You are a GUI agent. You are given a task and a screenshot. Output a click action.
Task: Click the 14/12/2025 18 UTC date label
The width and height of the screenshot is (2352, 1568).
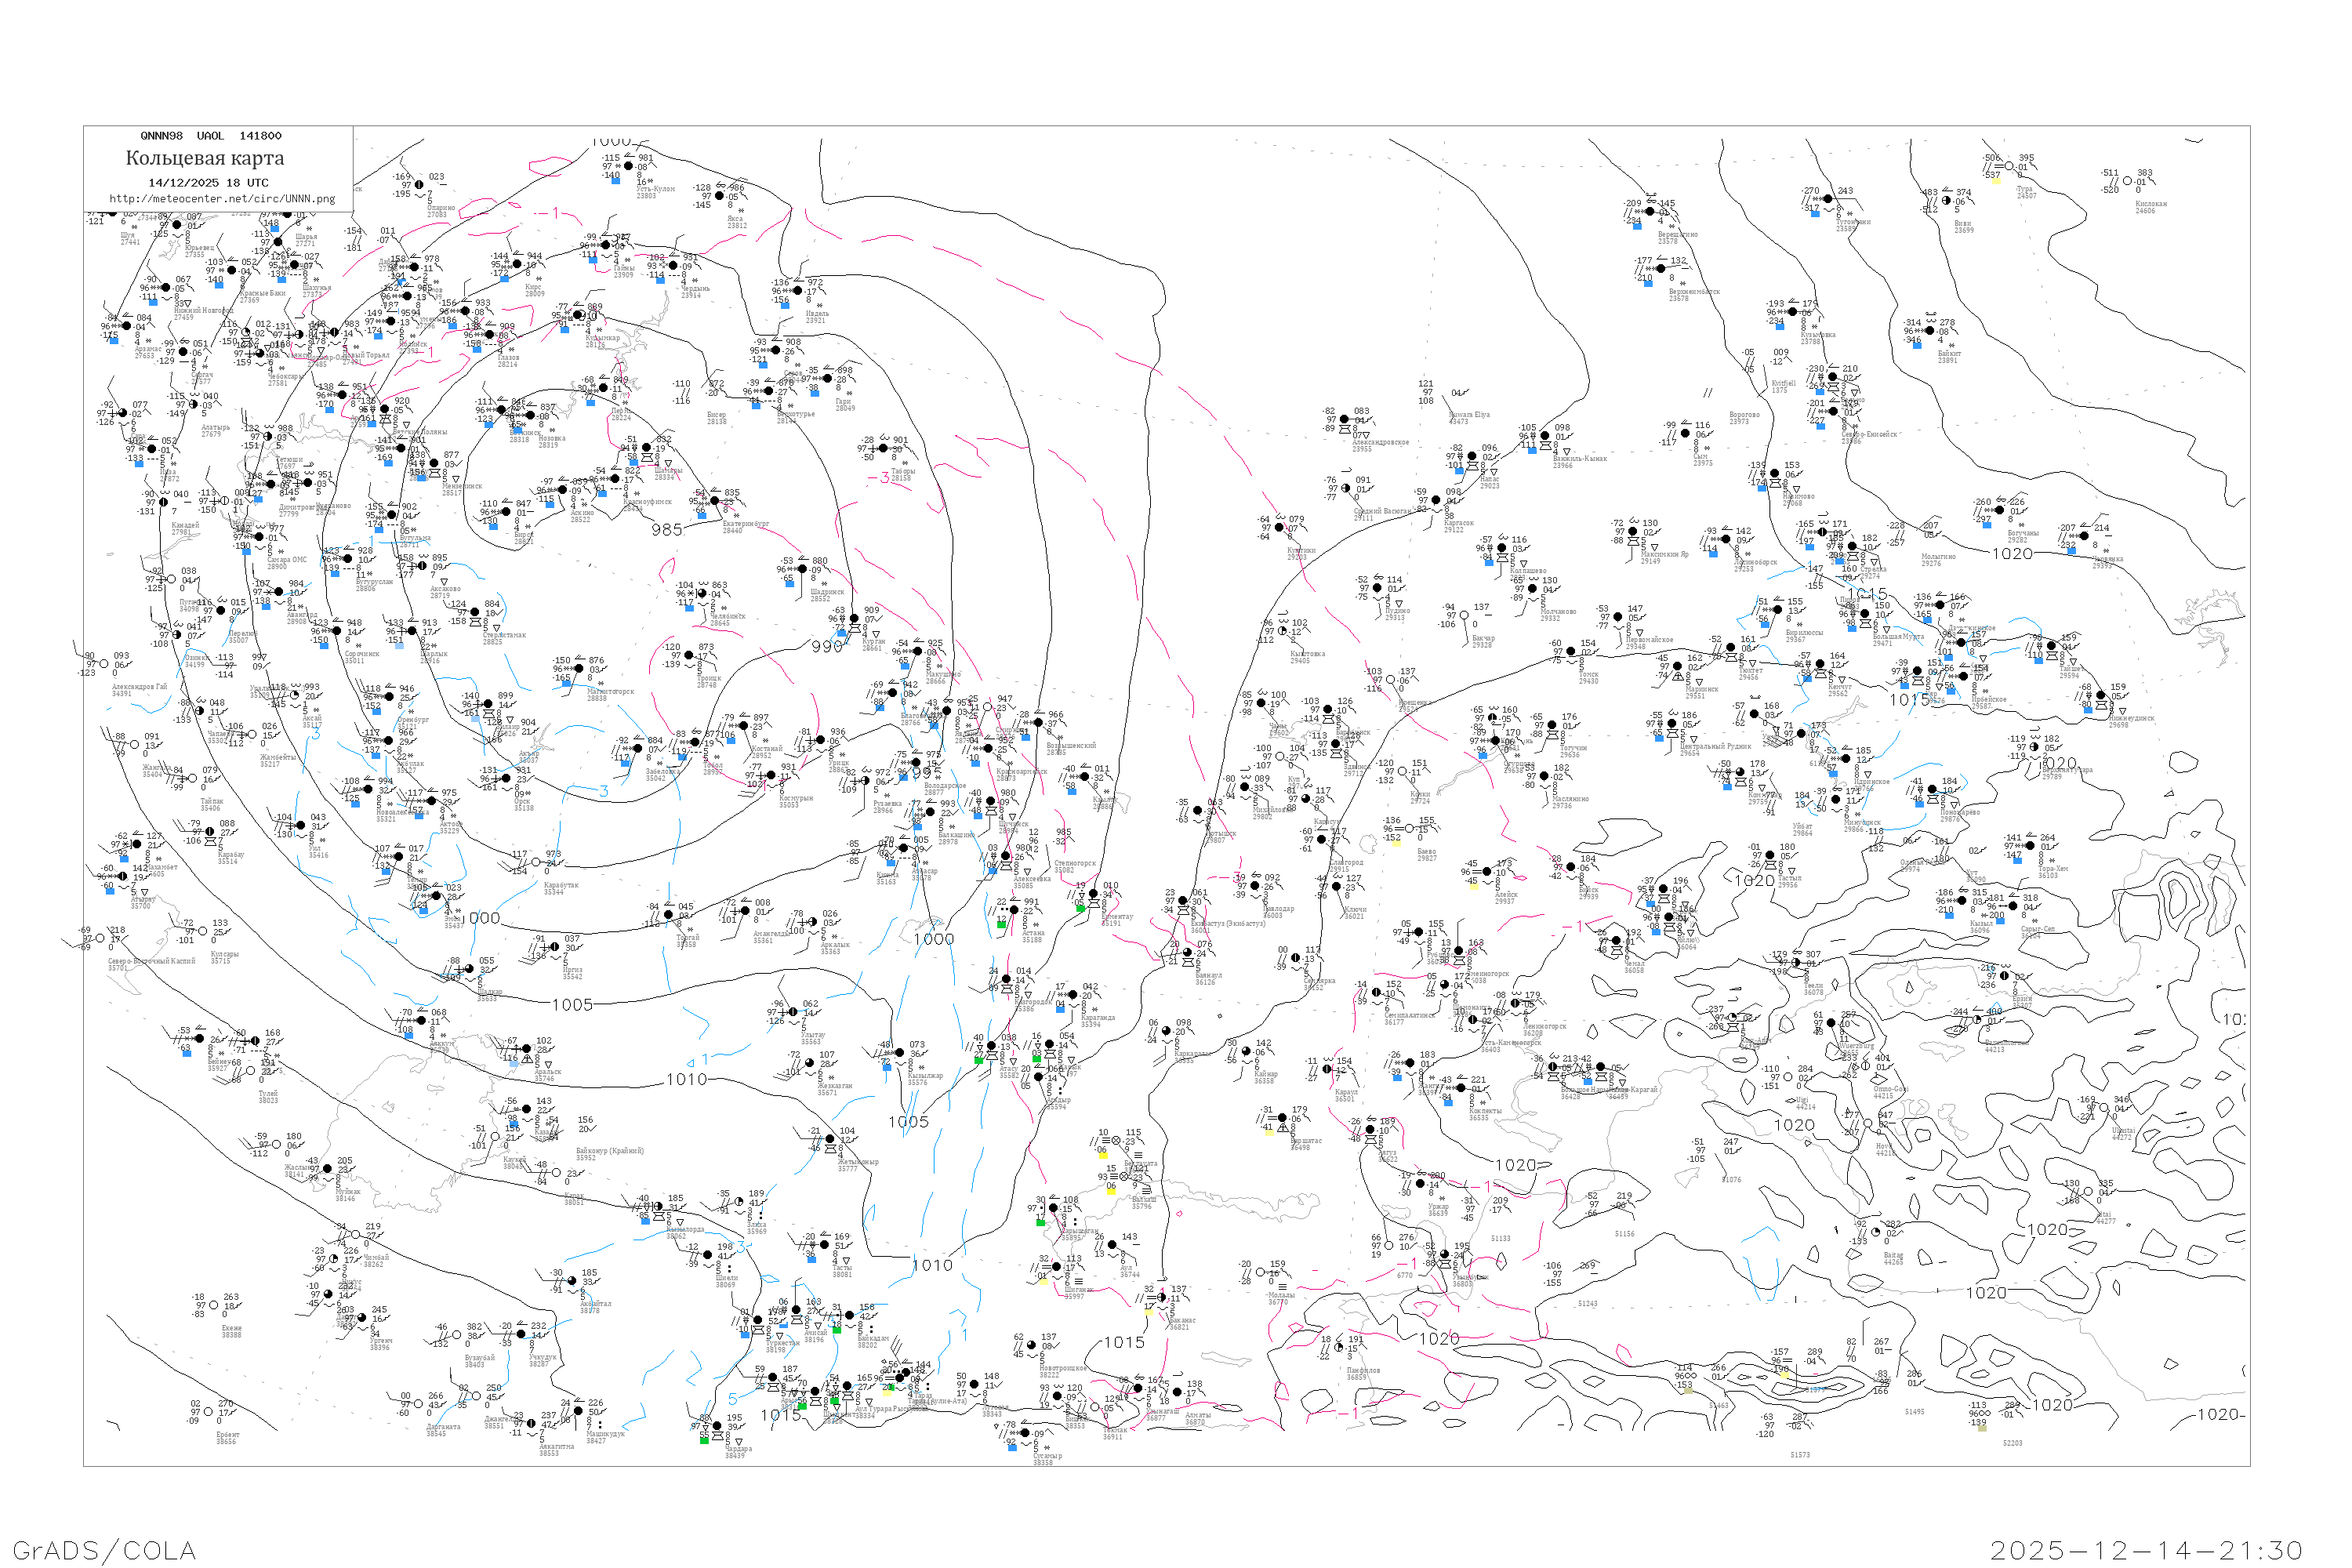click(x=208, y=183)
